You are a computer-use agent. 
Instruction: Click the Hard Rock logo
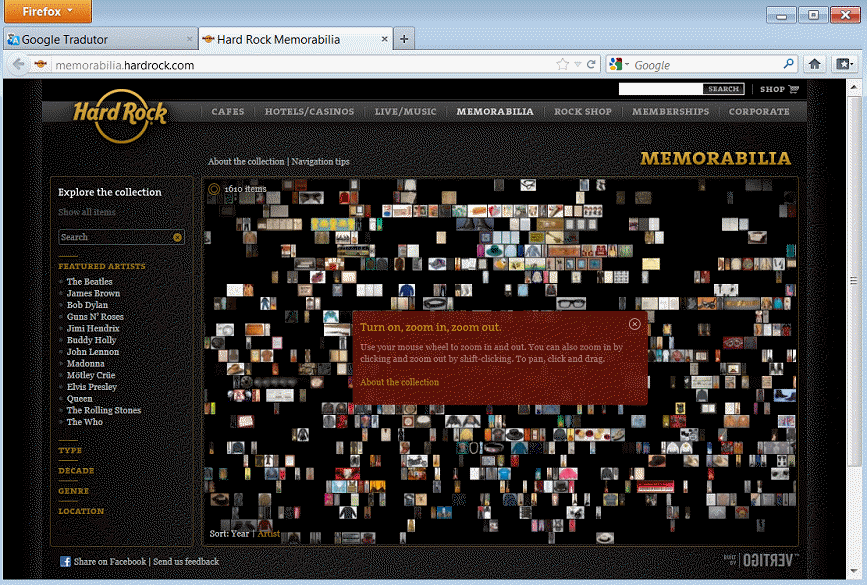[120, 115]
